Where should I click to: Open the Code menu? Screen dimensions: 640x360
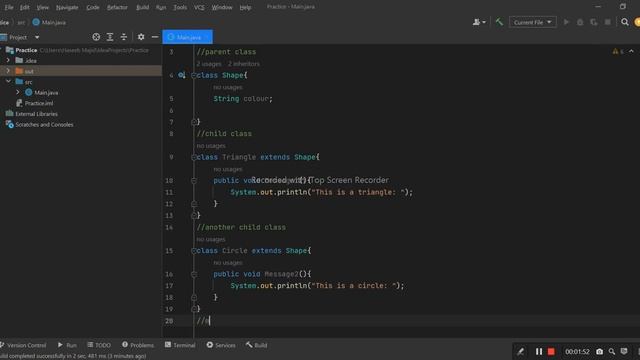coord(93,7)
